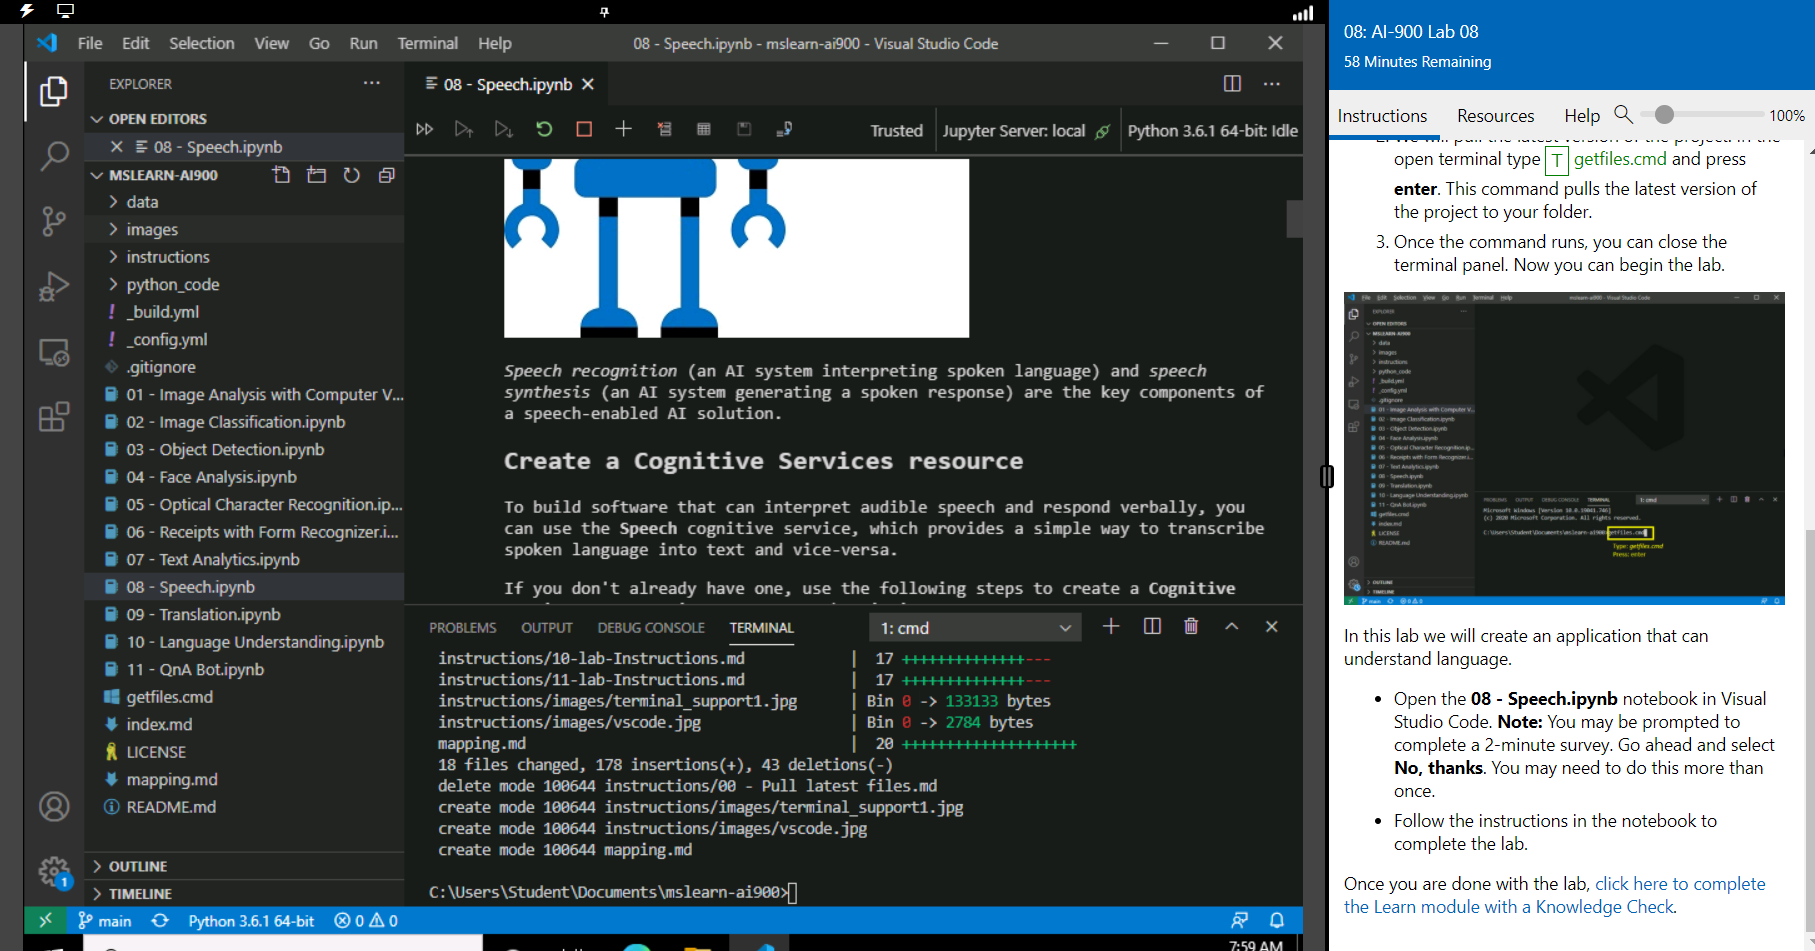Click the Run All Cells icon
The image size is (1815, 951).
[425, 129]
